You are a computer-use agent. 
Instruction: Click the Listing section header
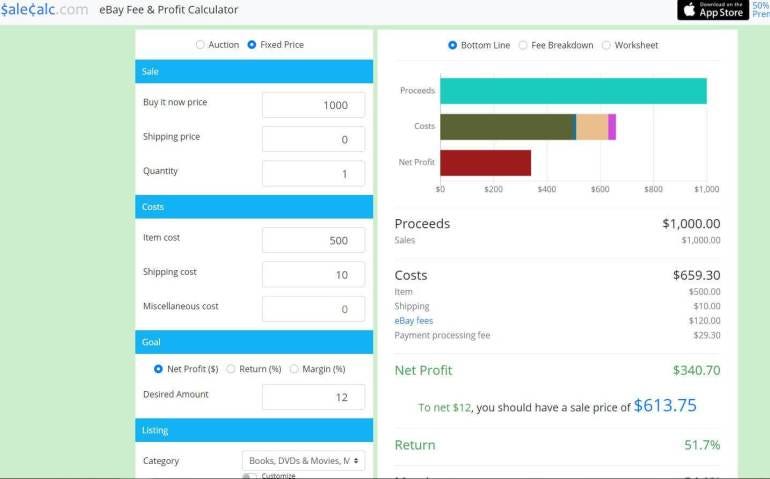pos(254,430)
